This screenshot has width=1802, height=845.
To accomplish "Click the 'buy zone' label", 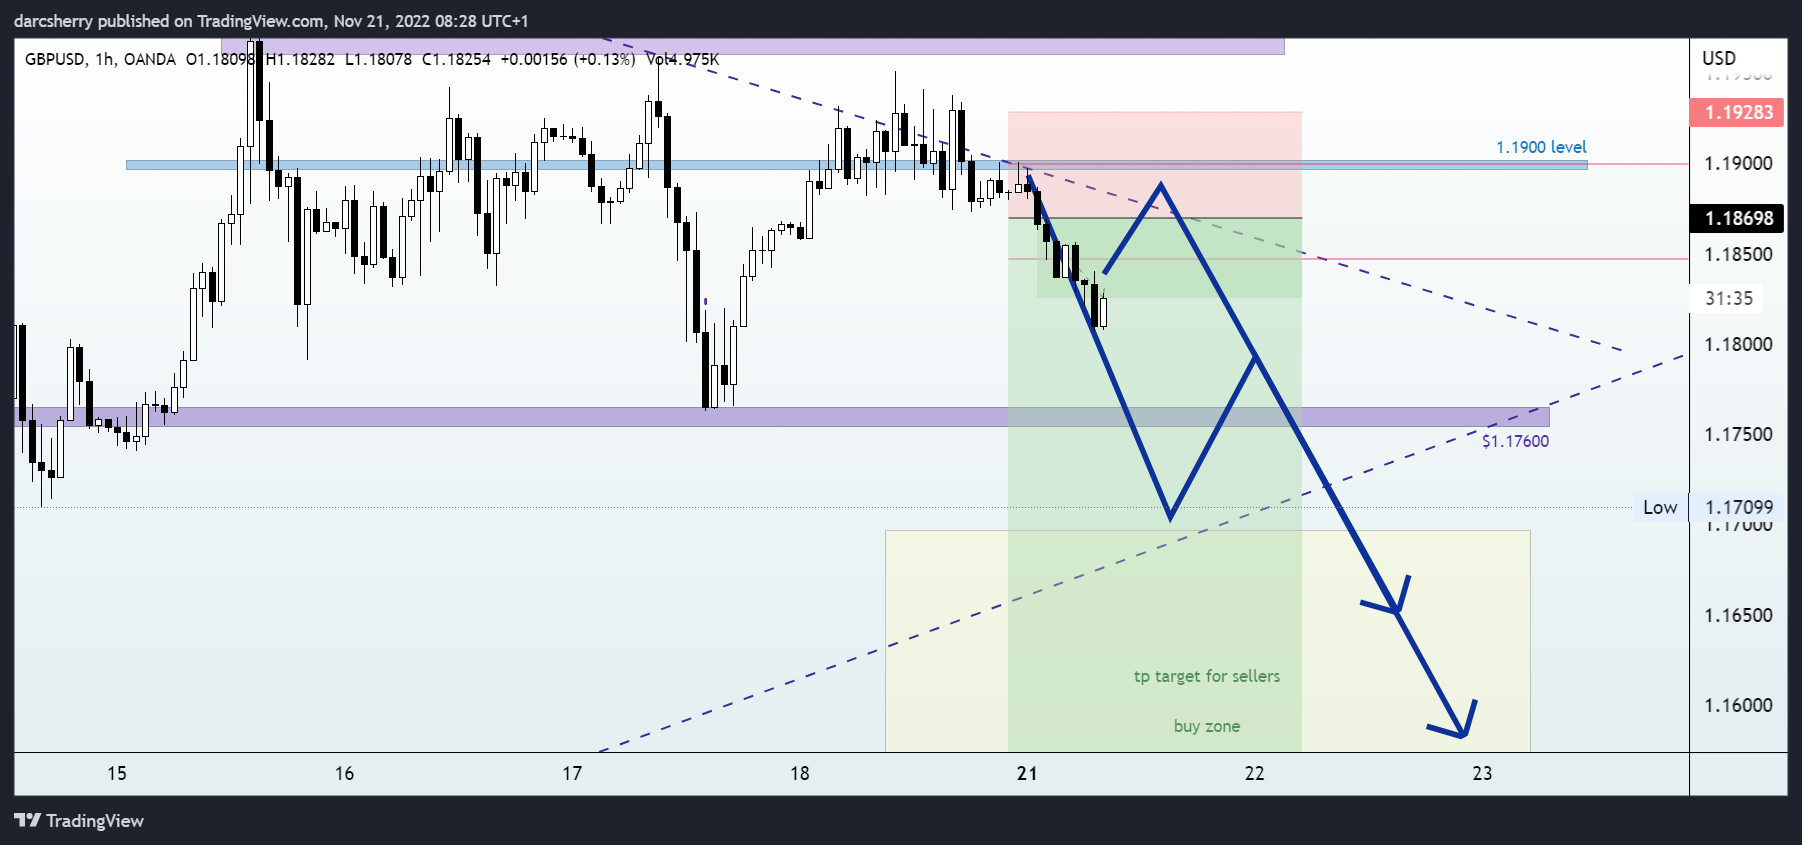I will click(1206, 726).
